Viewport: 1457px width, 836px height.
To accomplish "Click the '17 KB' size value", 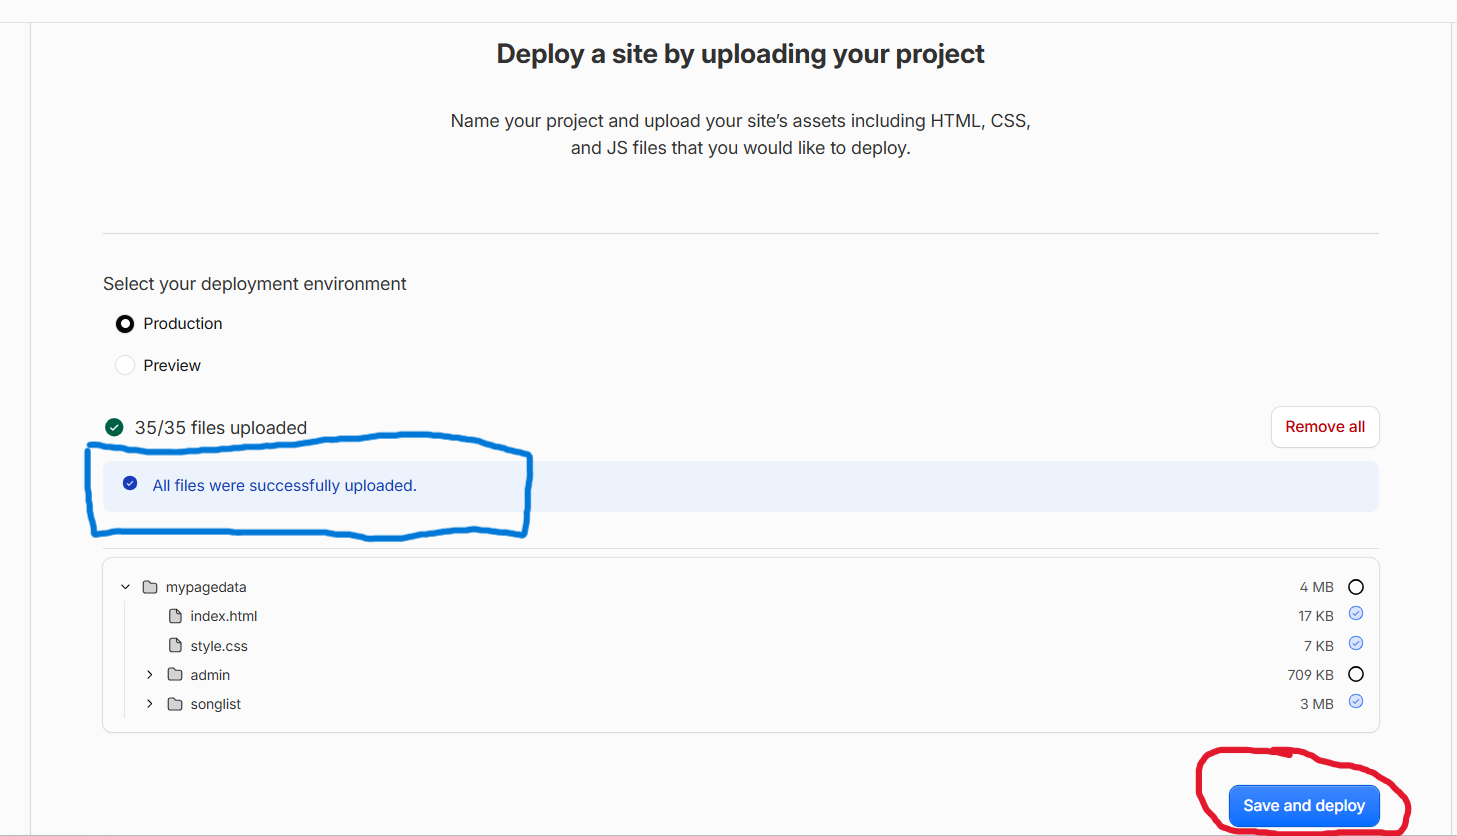I will click(x=1316, y=616).
